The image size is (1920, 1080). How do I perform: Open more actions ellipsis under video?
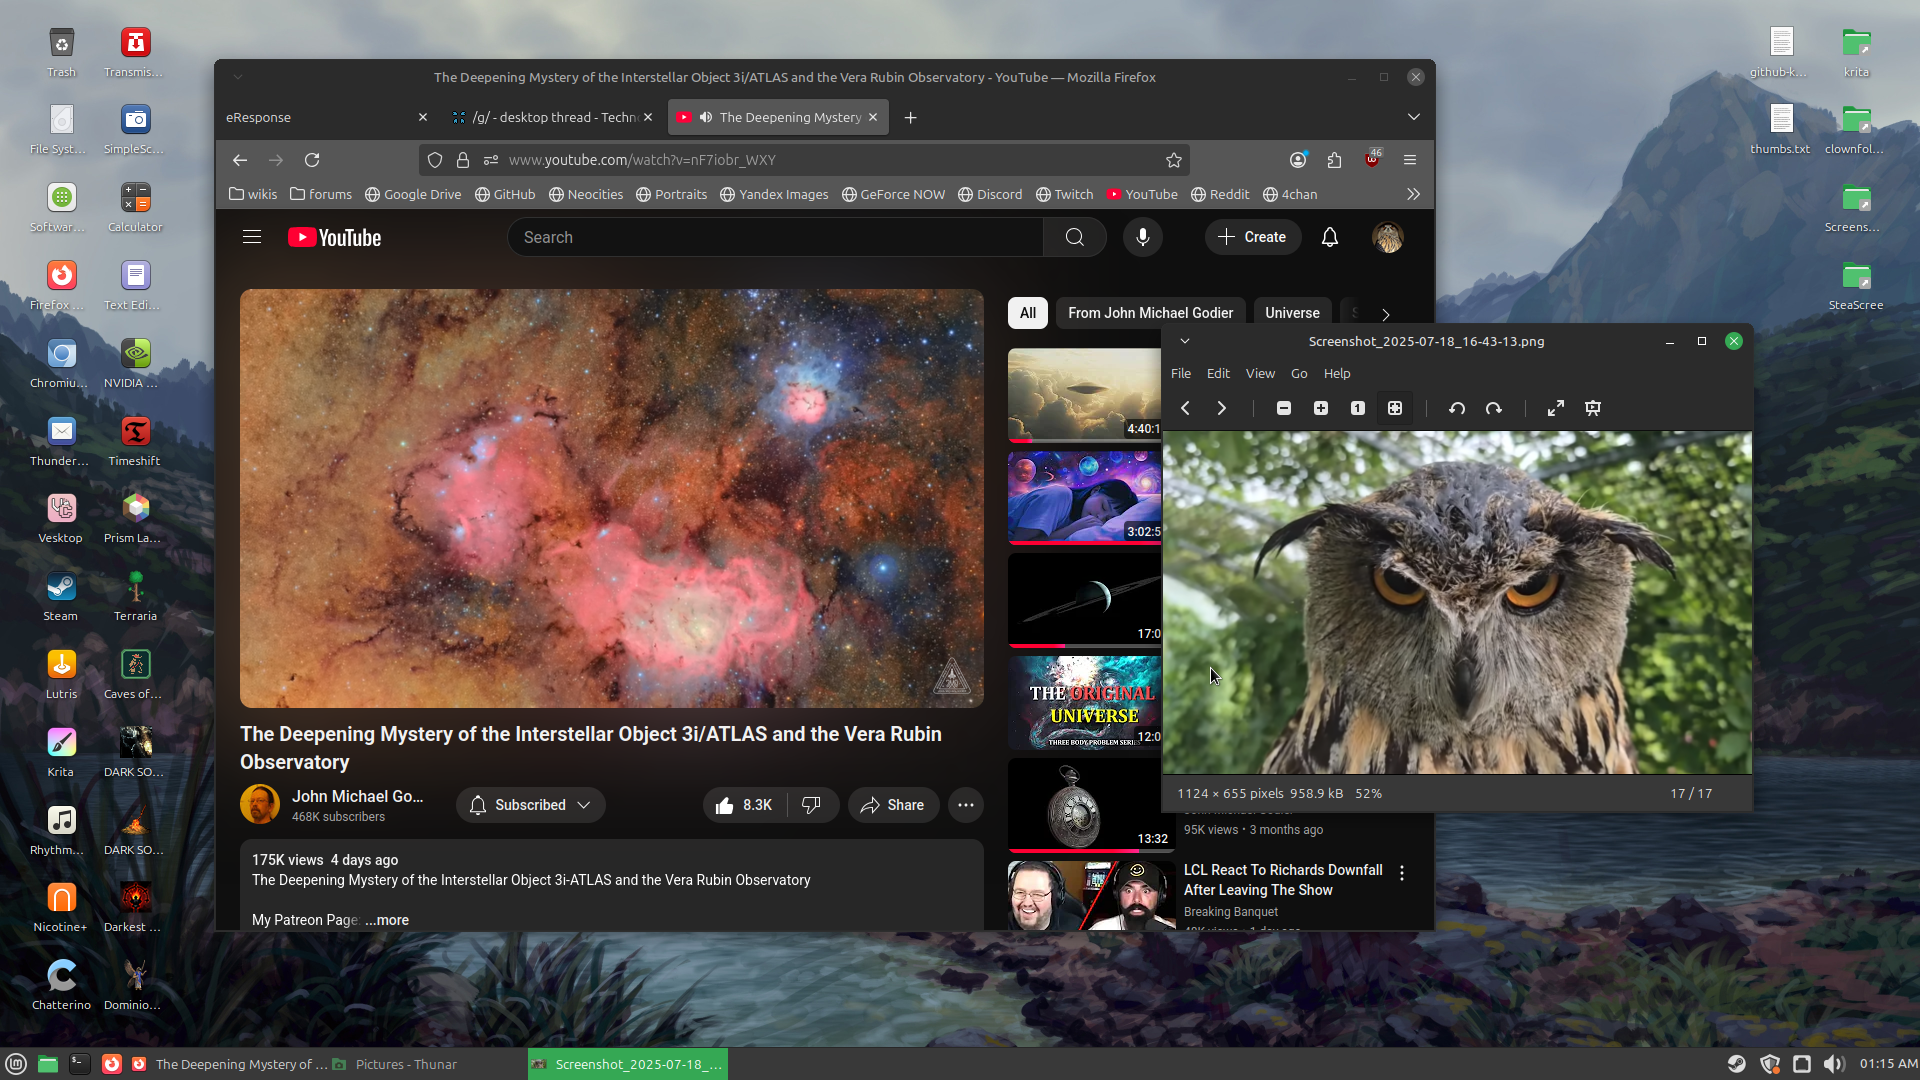(966, 805)
